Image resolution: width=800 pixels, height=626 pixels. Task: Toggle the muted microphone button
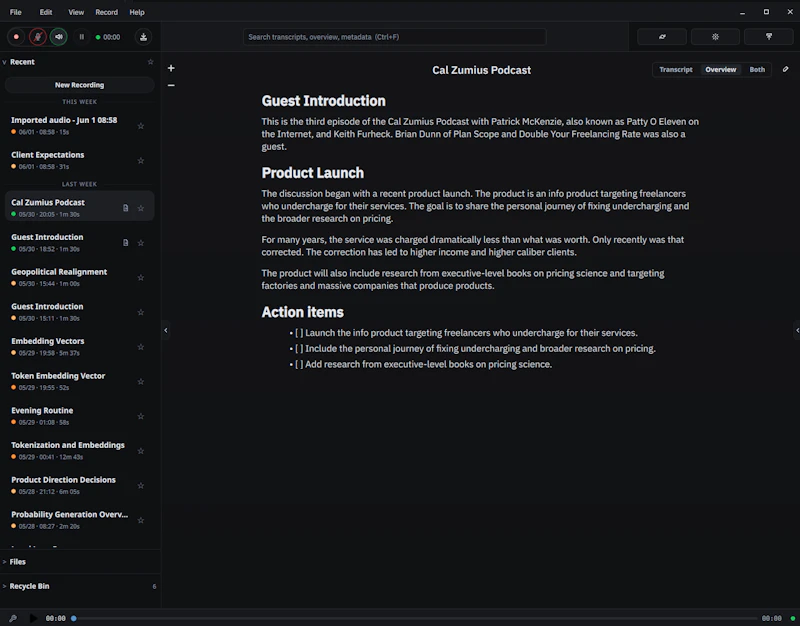point(38,37)
